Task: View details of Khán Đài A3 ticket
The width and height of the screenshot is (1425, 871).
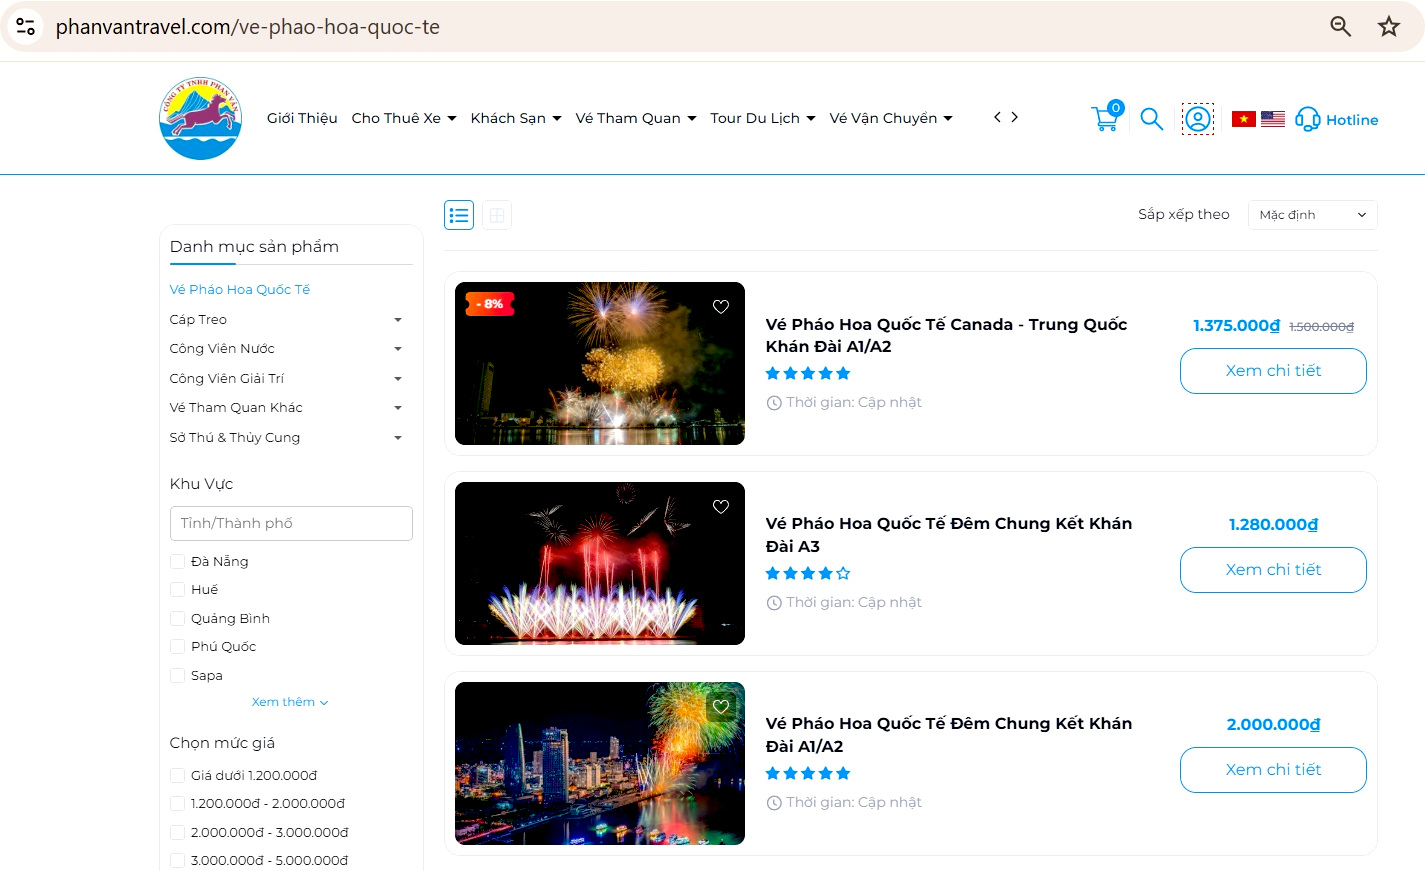Action: point(1273,570)
